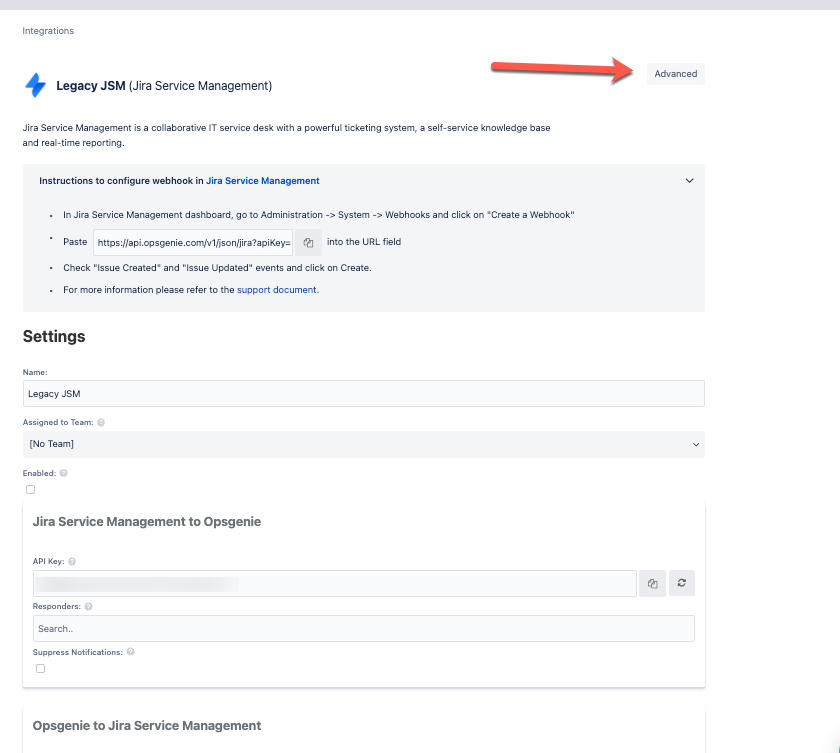Click the Settings heading
840x753 pixels.
54,336
